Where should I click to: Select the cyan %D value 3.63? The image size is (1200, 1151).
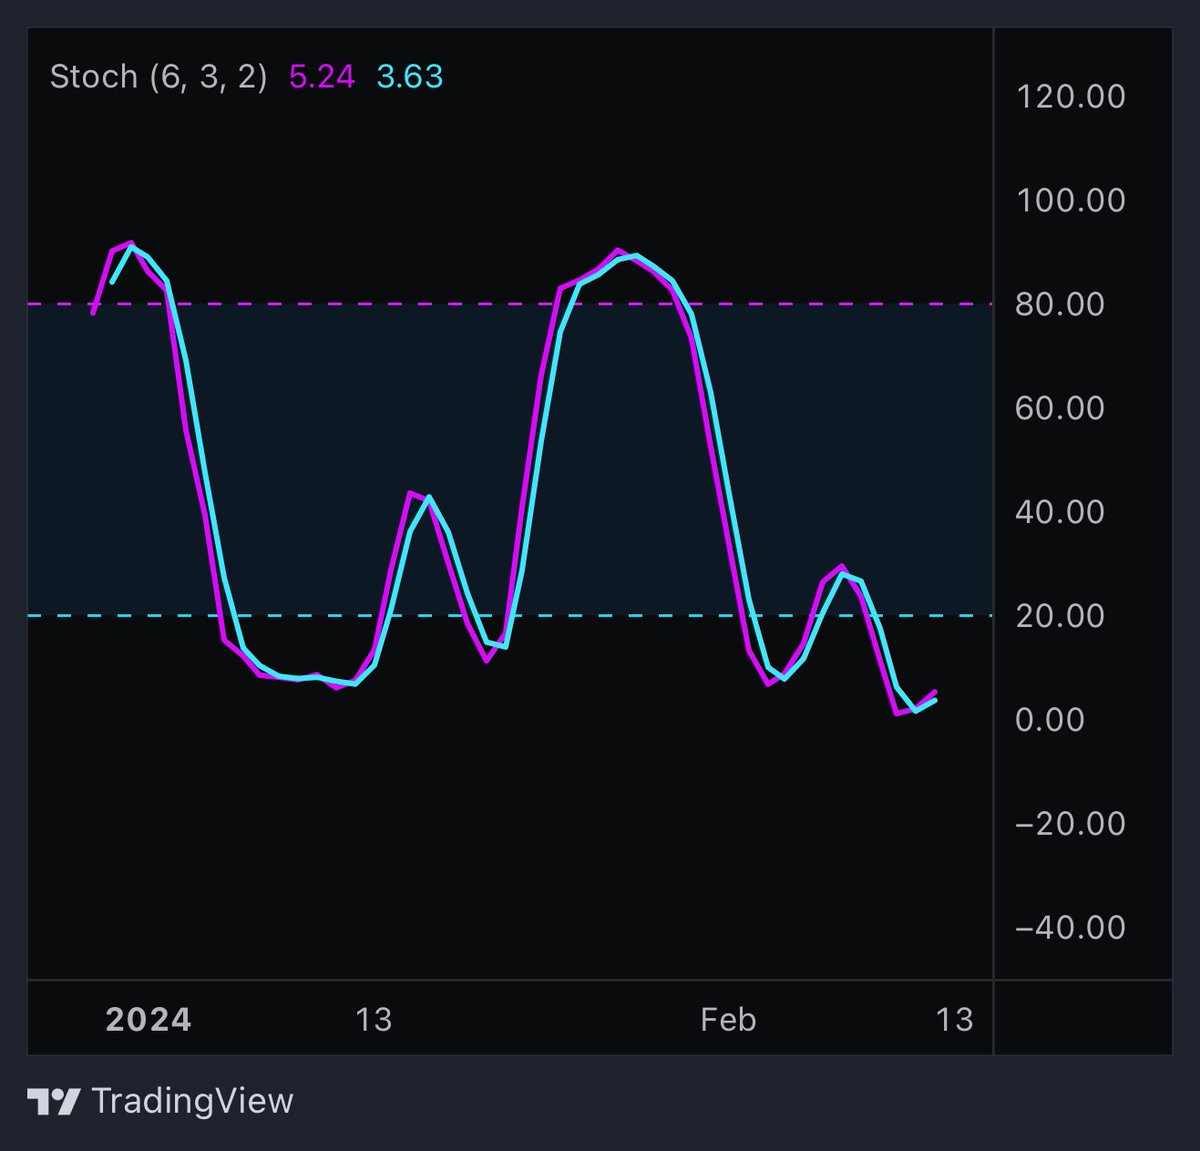(410, 77)
